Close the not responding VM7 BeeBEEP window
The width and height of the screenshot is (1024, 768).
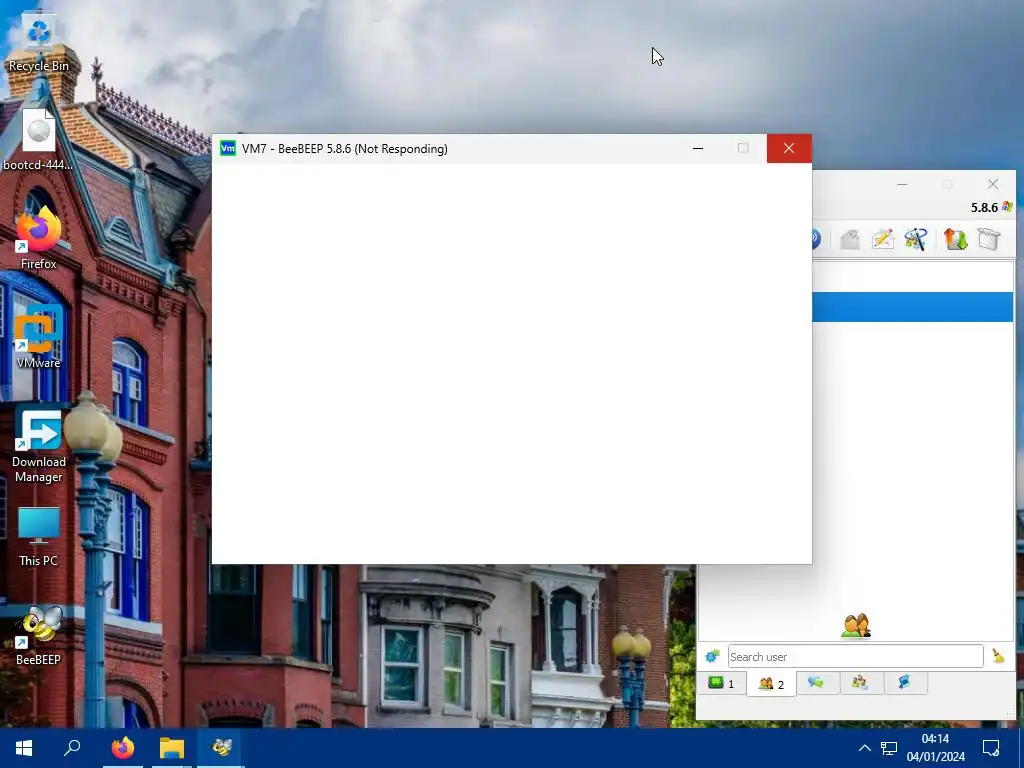[789, 148]
